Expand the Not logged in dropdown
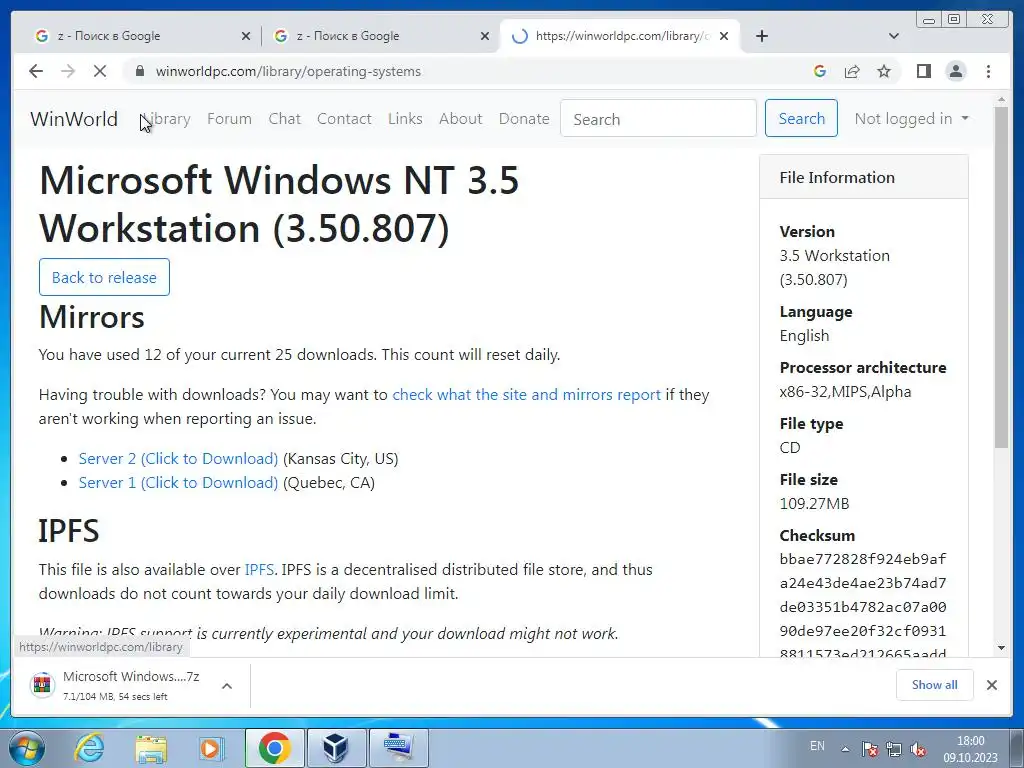Screen dimensions: 1024x768 pos(912,119)
